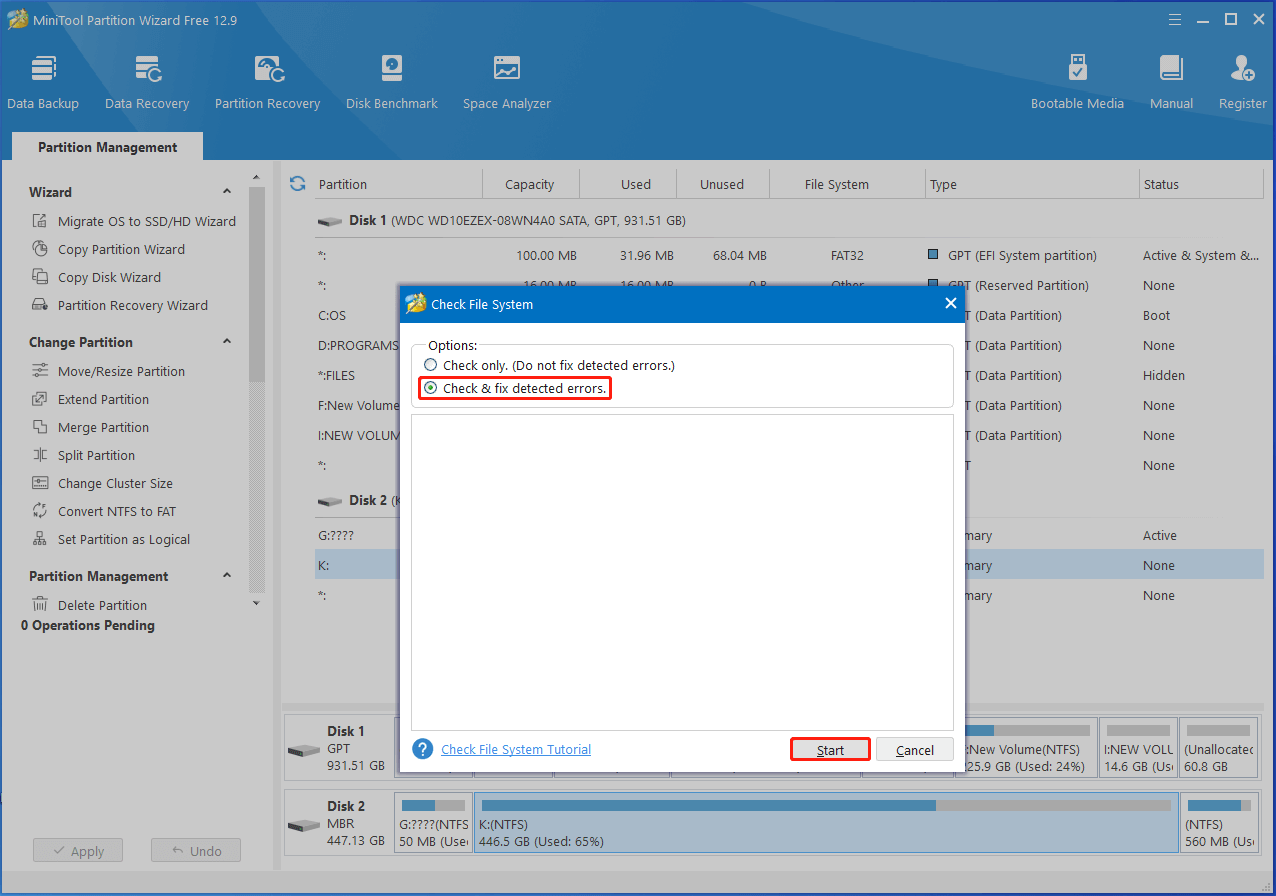The width and height of the screenshot is (1276, 896).
Task: Click inside the check results output area
Action: [682, 572]
